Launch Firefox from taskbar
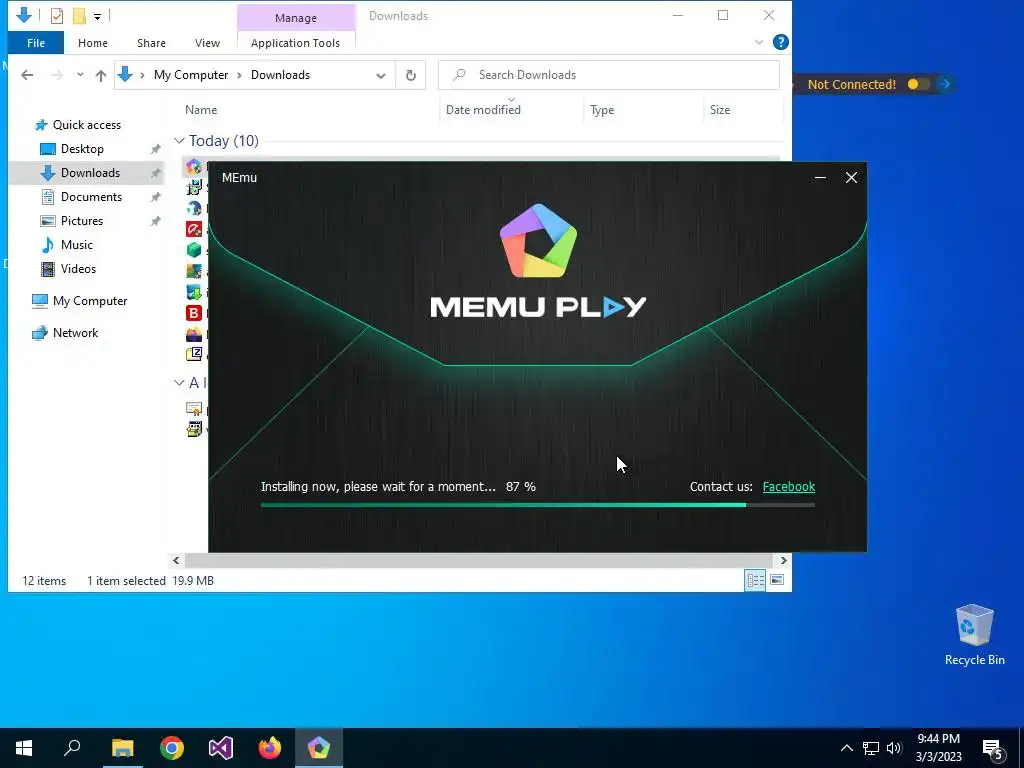Viewport: 1024px width, 768px height. tap(270, 748)
